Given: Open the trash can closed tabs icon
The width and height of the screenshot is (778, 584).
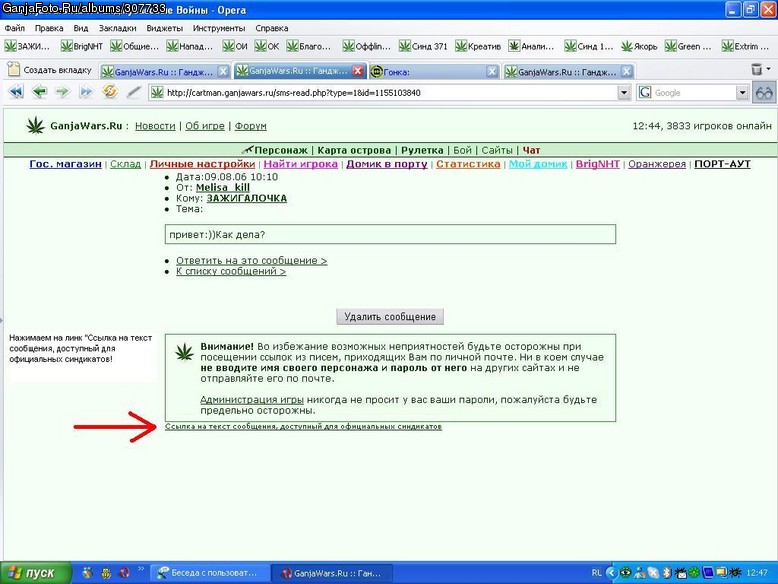Looking at the screenshot, I should [757, 69].
